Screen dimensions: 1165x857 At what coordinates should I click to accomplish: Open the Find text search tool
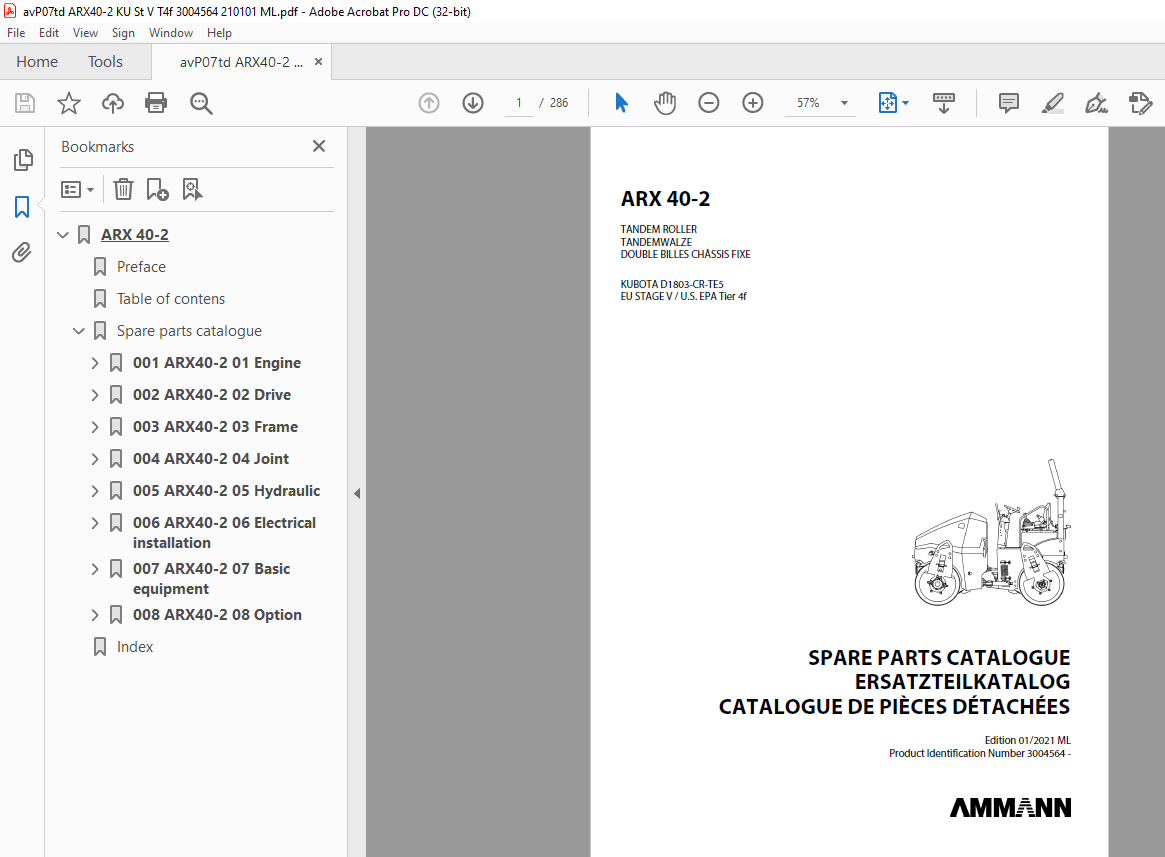(x=201, y=103)
